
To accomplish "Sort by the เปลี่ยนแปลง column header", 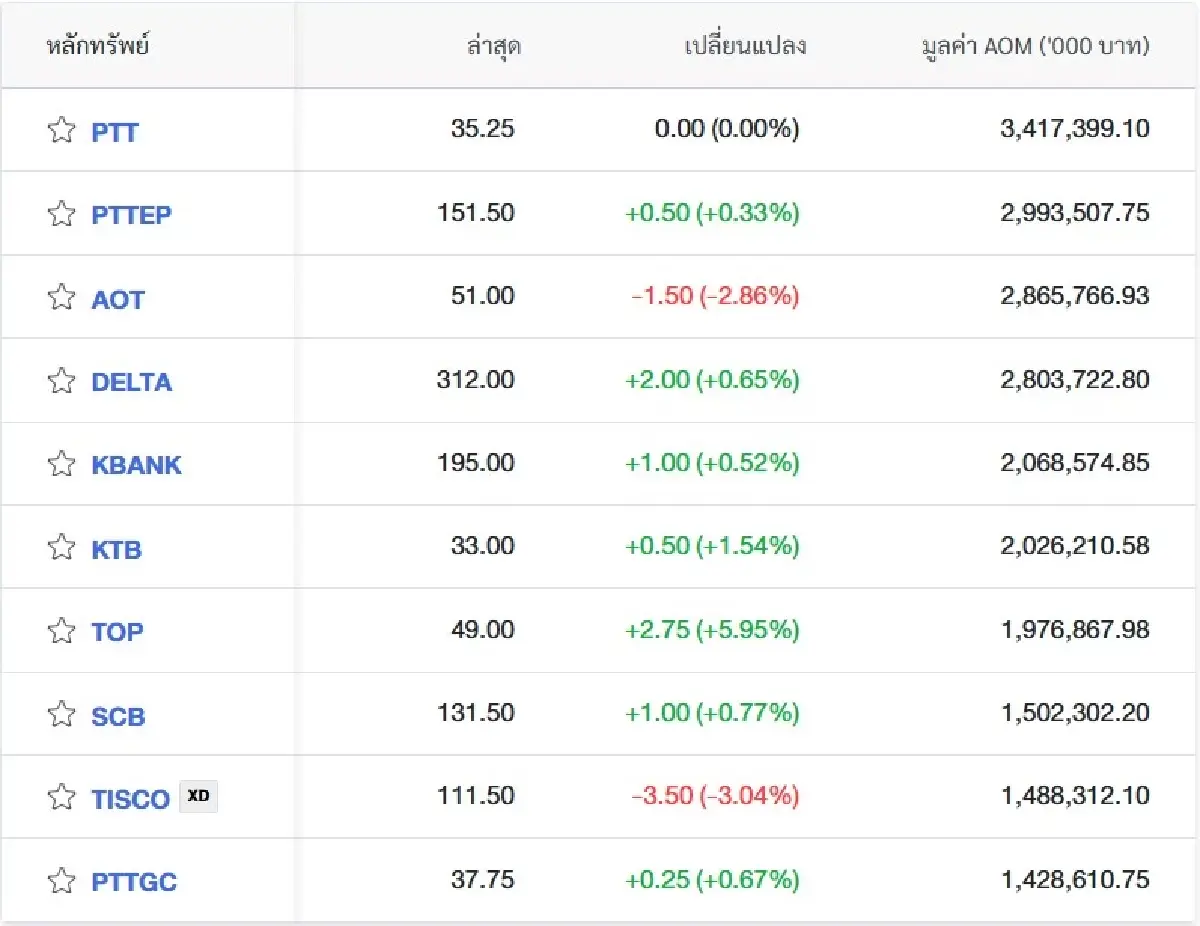I will click(x=745, y=46).
